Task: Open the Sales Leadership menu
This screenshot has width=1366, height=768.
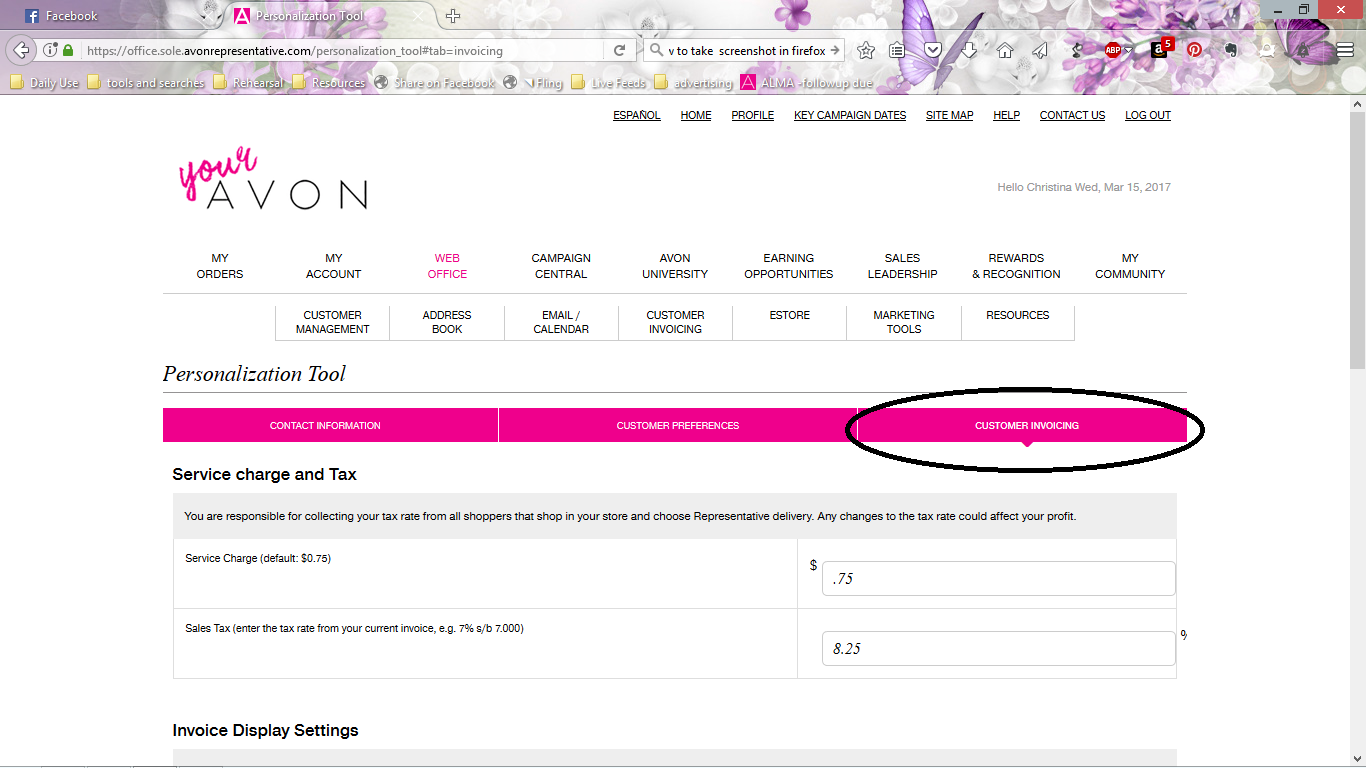Action: click(902, 266)
